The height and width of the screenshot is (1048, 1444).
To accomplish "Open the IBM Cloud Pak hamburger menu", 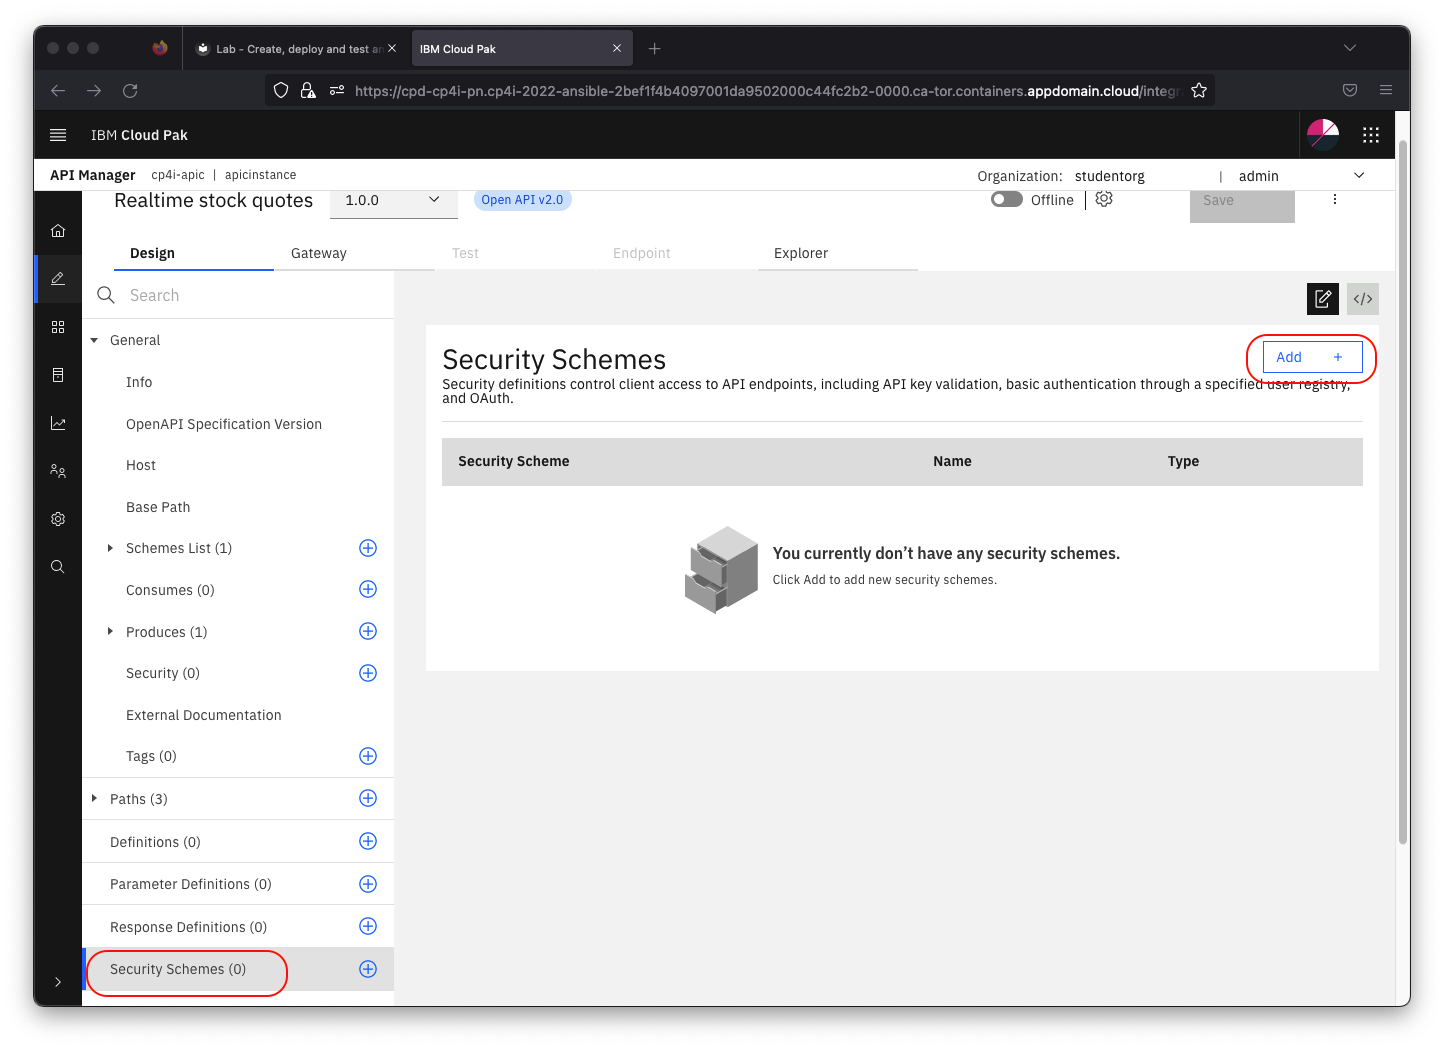I will pyautogui.click(x=58, y=135).
